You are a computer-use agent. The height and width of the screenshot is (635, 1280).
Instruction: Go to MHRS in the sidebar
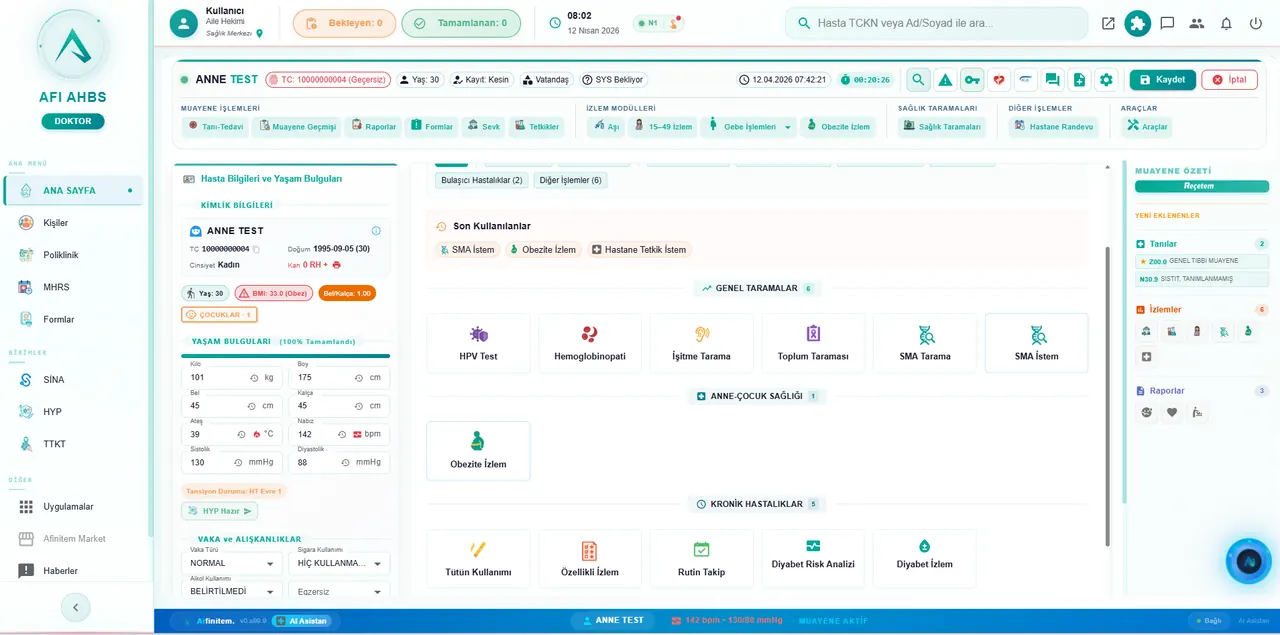point(73,287)
